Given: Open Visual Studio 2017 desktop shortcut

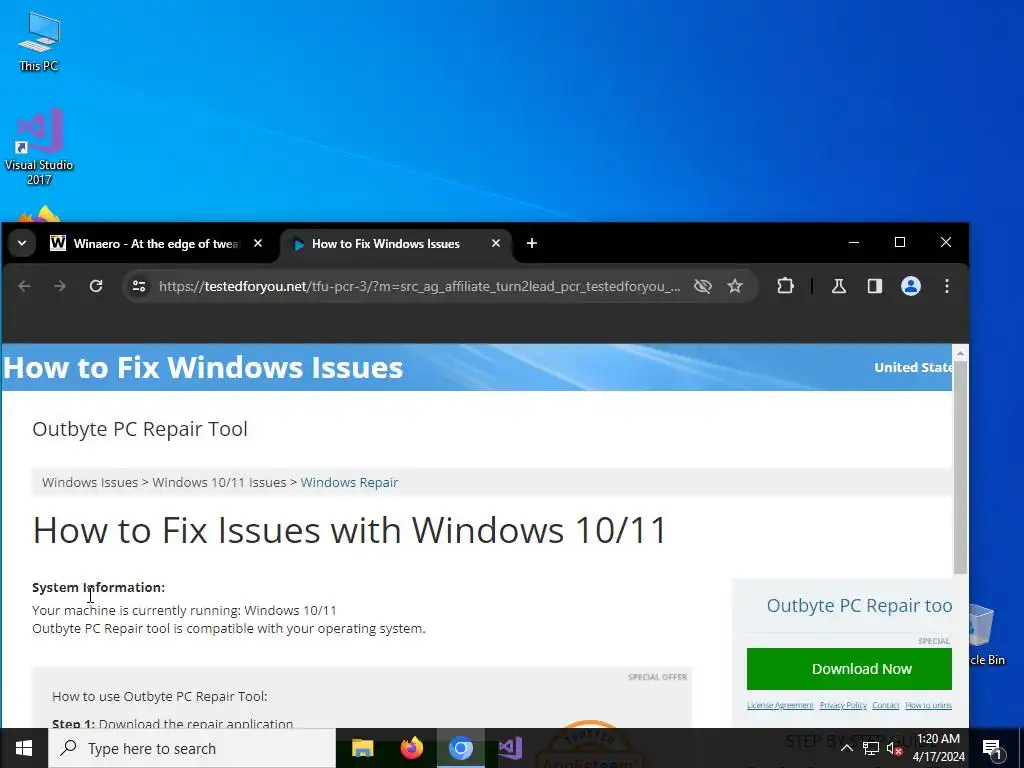Looking at the screenshot, I should point(39,146).
